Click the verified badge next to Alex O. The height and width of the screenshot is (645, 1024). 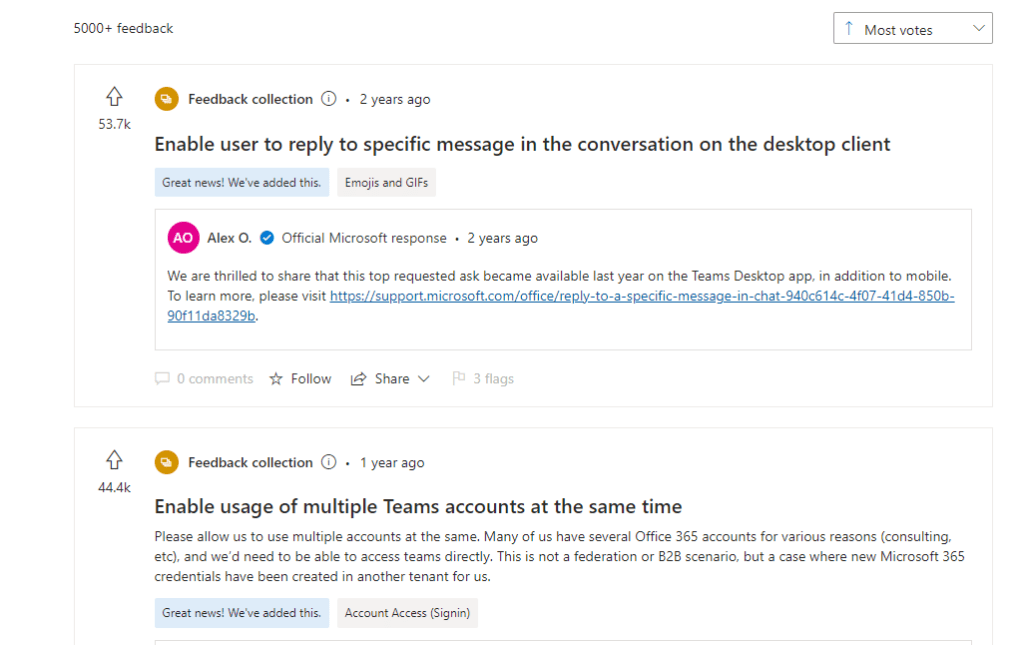click(x=266, y=238)
